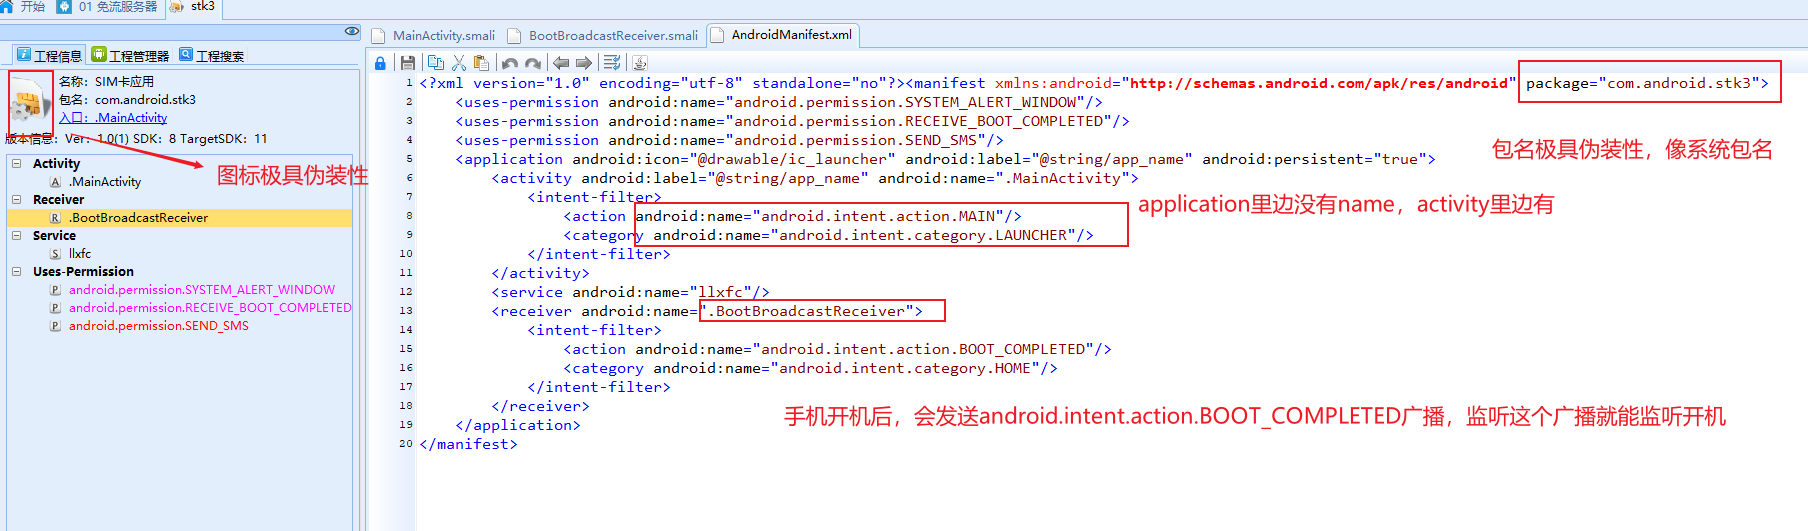
Task: Collapse the Service tree node
Action: 16,235
